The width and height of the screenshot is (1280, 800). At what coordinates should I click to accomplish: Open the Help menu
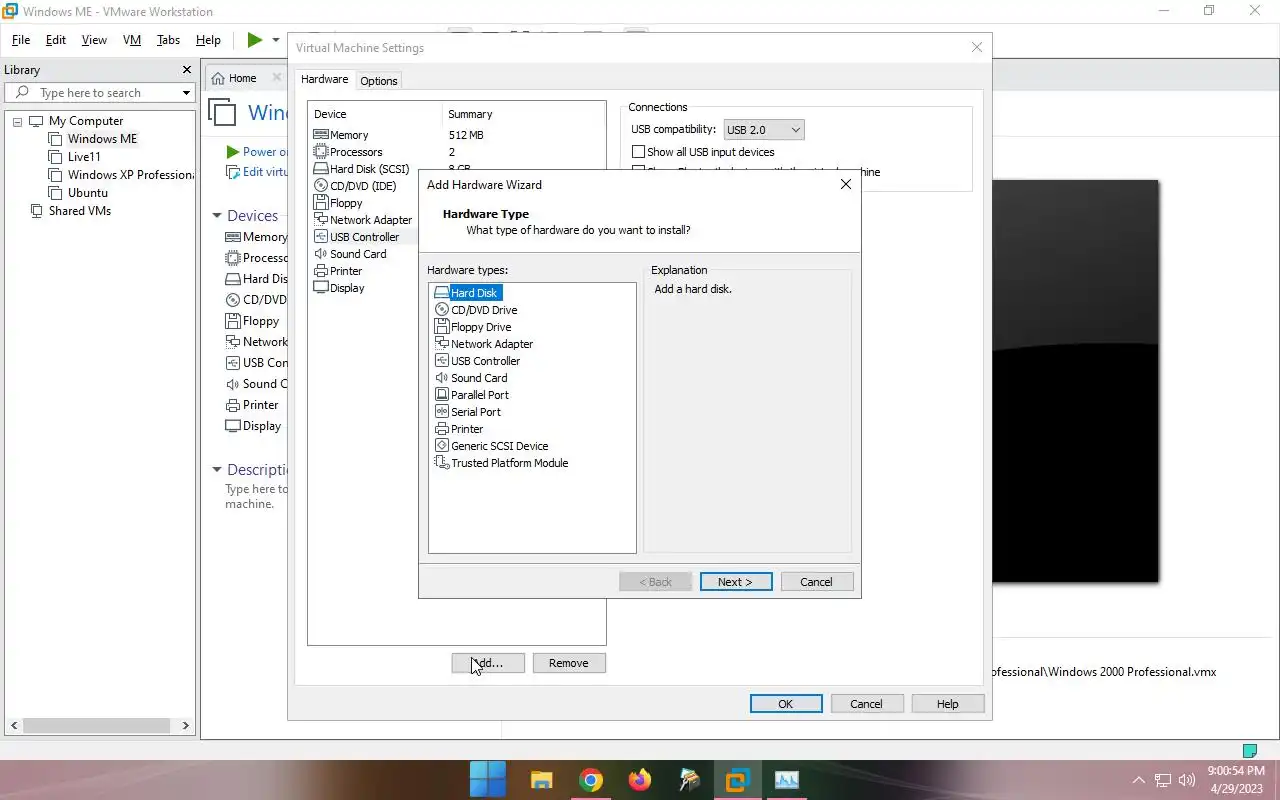pos(208,40)
